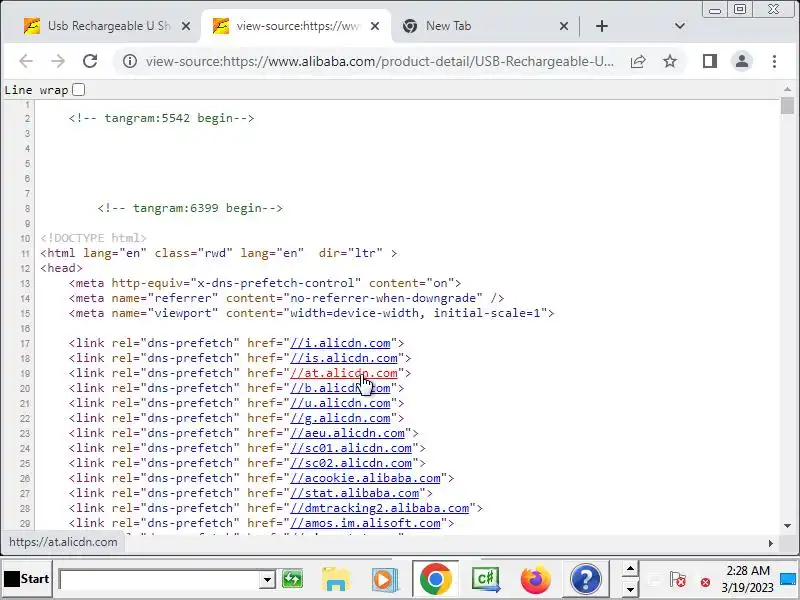Click the Chrome taskbar icon
Image resolution: width=800 pixels, height=600 pixels.
[x=436, y=580]
